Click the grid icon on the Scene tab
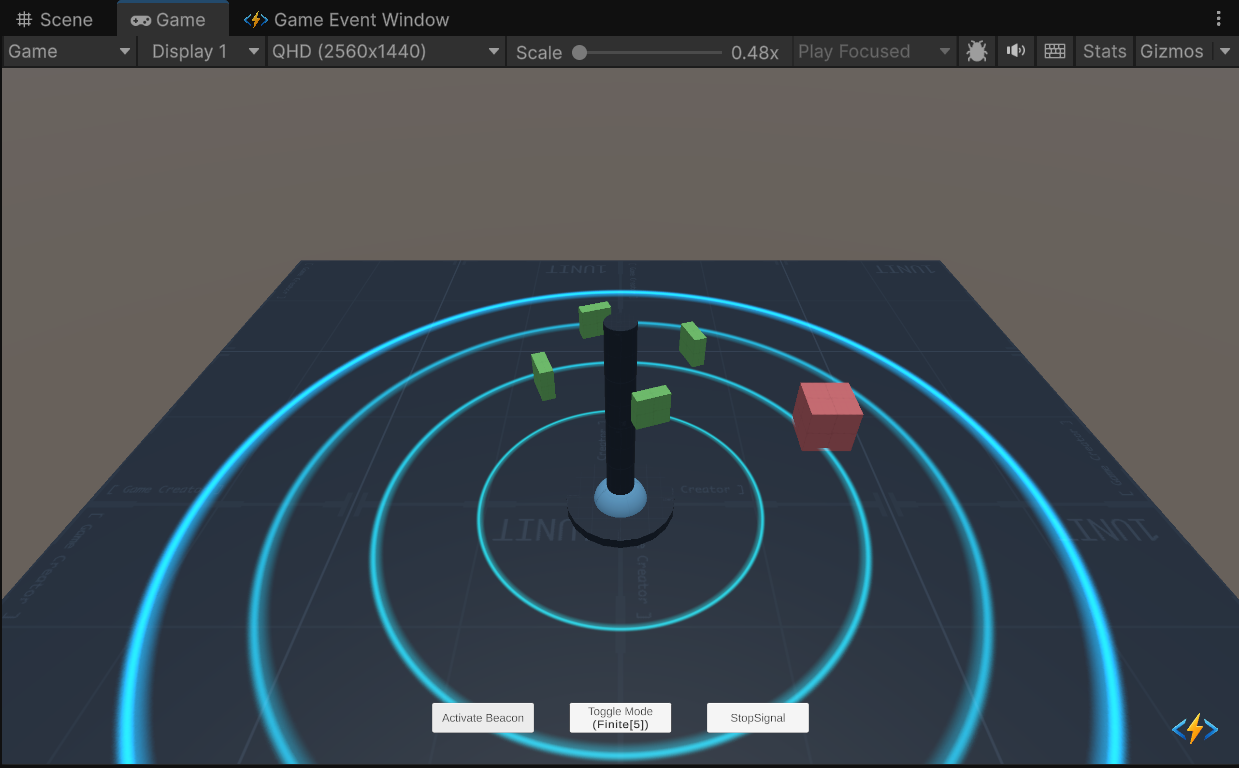 24,20
